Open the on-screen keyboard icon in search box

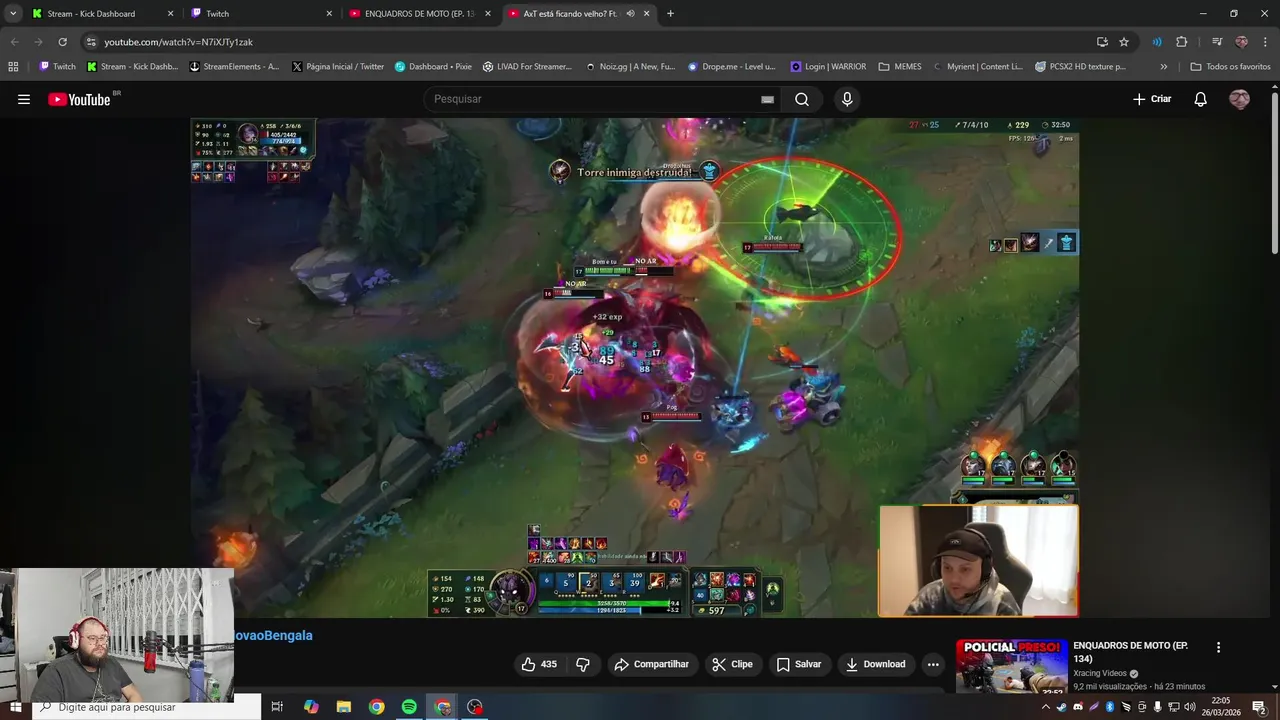(767, 99)
